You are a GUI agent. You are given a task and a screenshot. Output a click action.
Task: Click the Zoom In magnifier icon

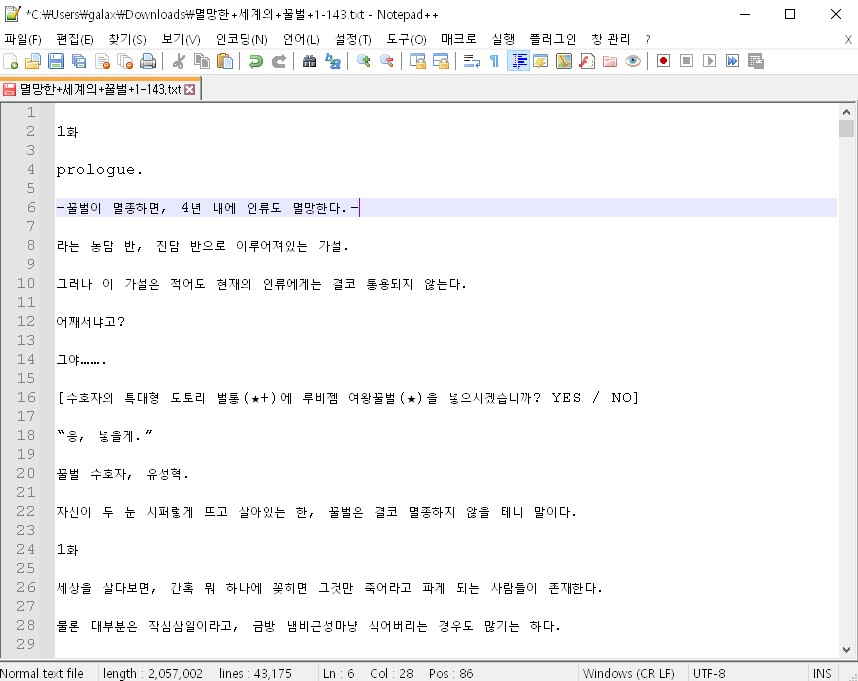363,61
